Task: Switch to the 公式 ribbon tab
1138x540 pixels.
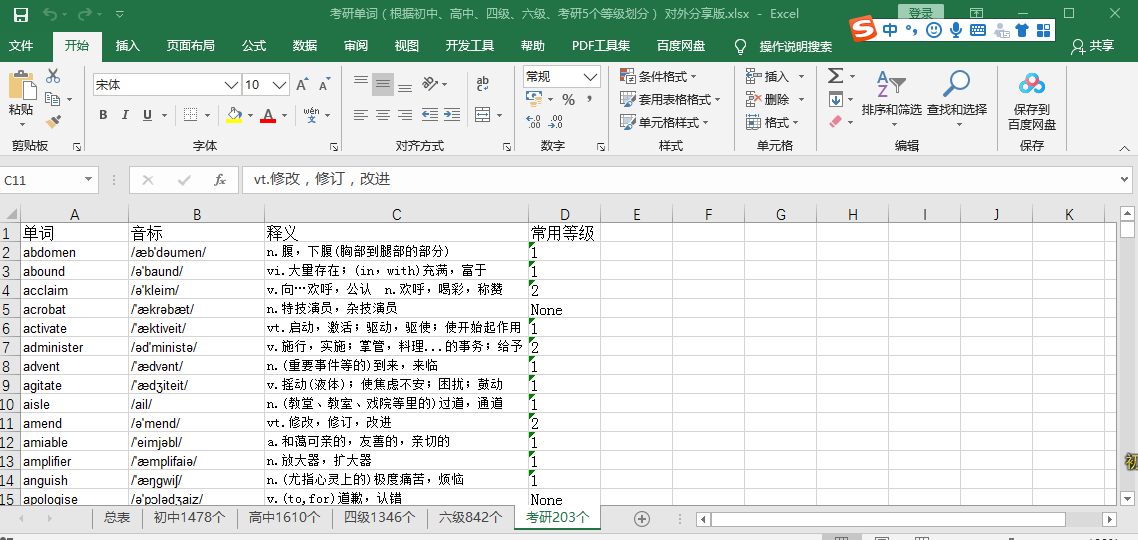Action: click(253, 46)
